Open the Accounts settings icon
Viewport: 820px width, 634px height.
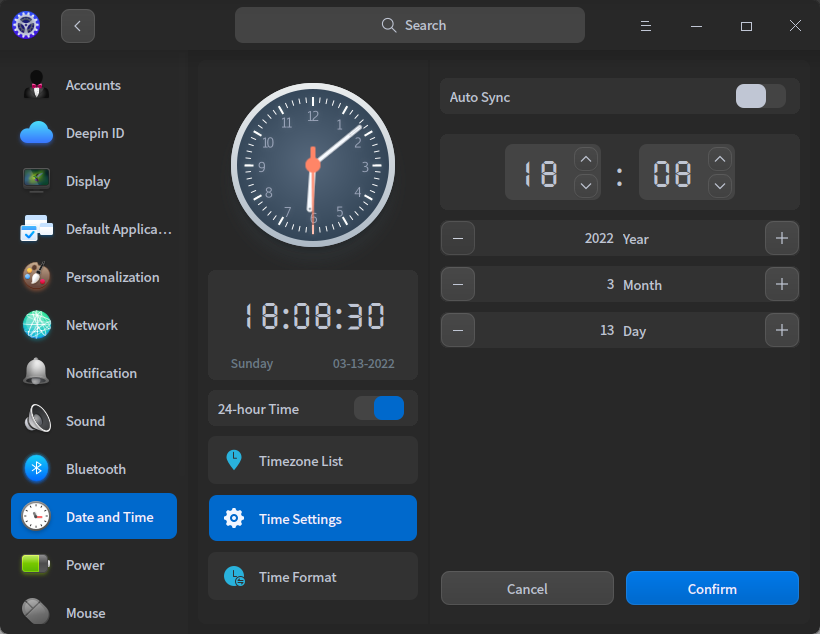tap(37, 85)
